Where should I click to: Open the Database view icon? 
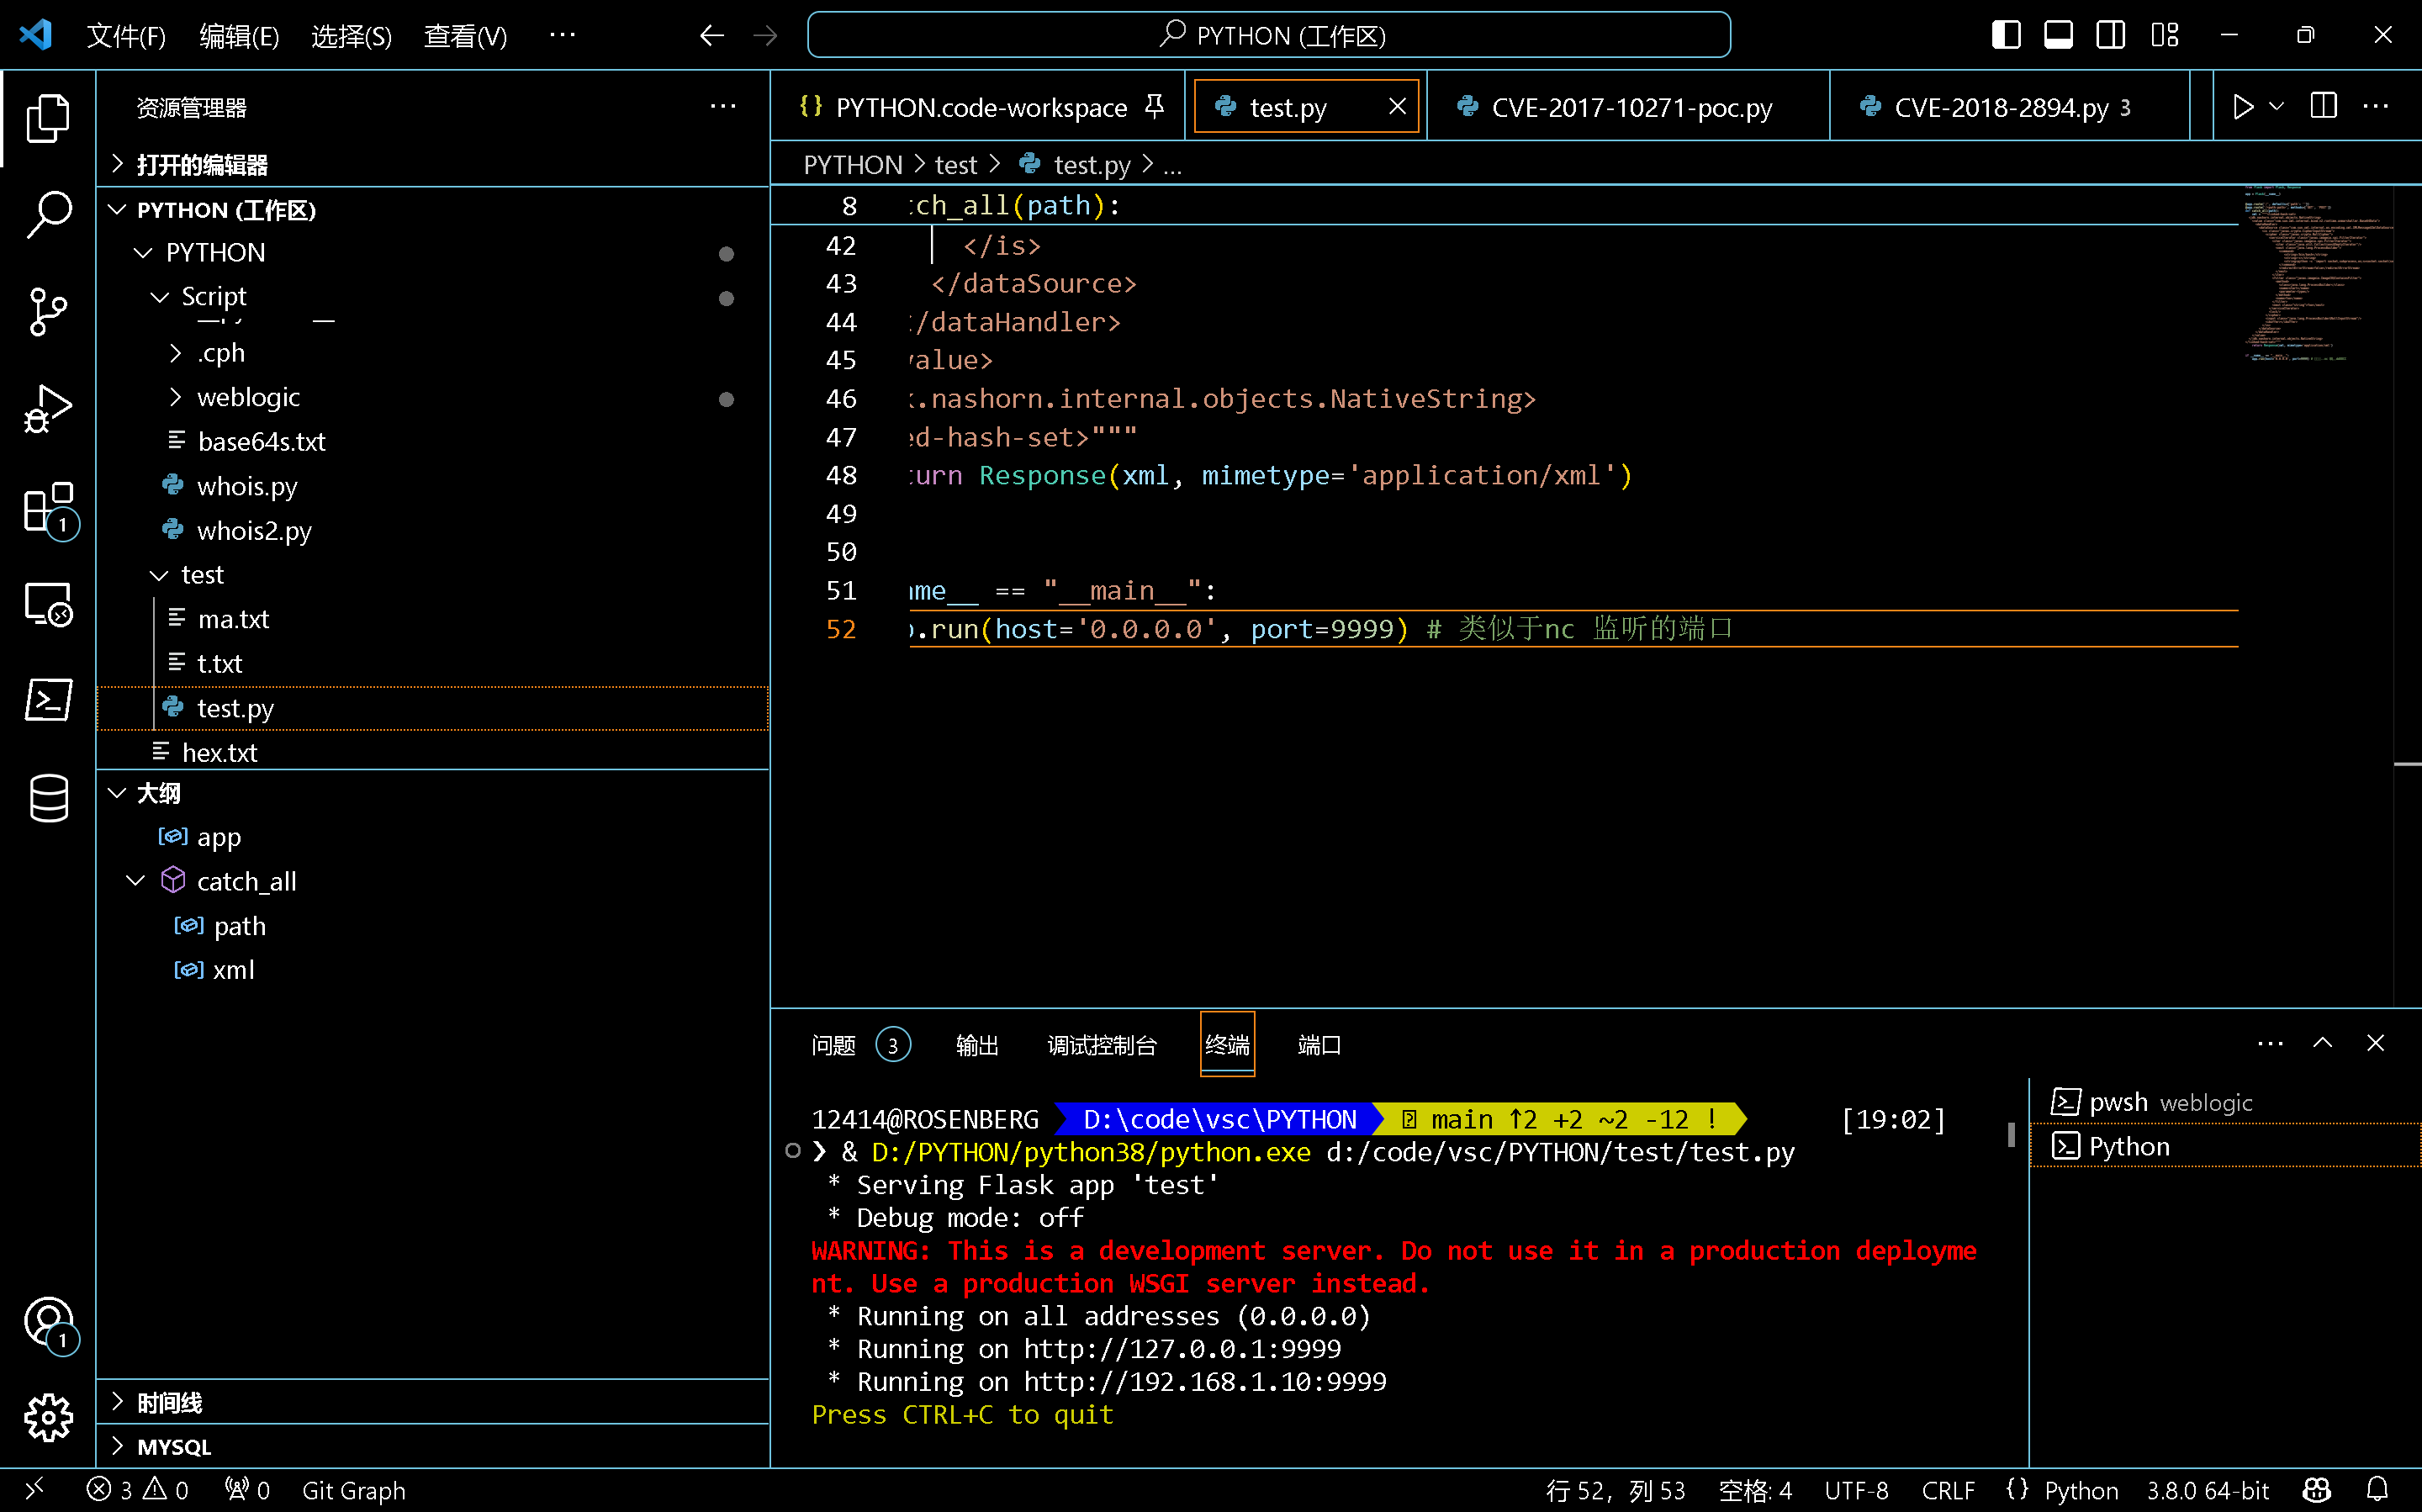48,798
